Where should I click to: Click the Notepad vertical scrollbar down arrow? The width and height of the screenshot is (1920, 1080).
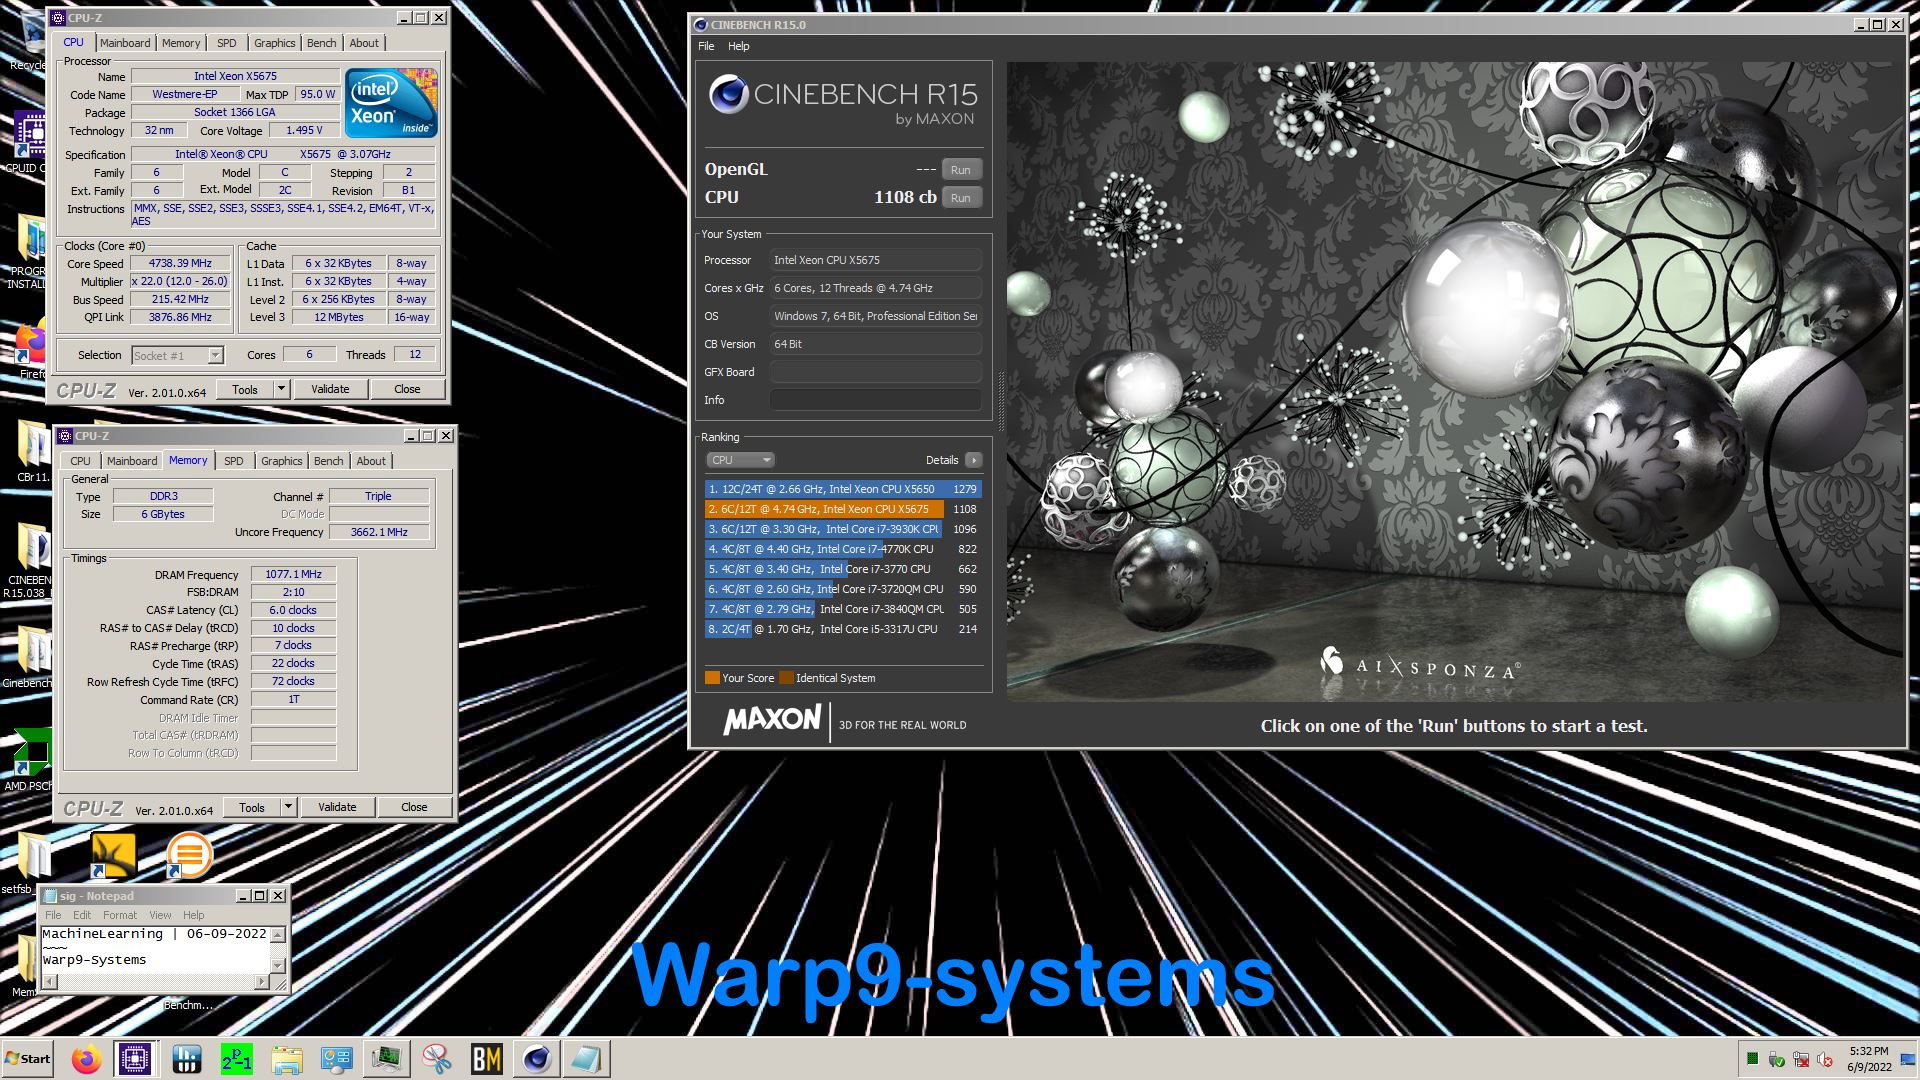point(278,965)
